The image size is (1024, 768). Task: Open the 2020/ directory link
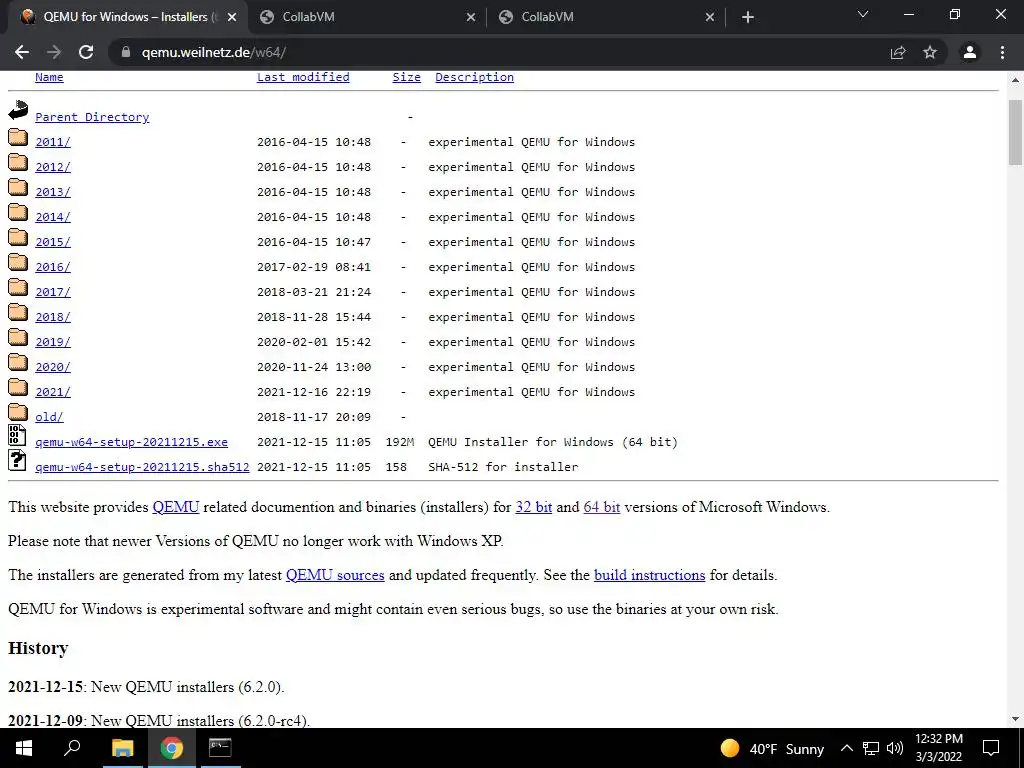click(x=53, y=367)
